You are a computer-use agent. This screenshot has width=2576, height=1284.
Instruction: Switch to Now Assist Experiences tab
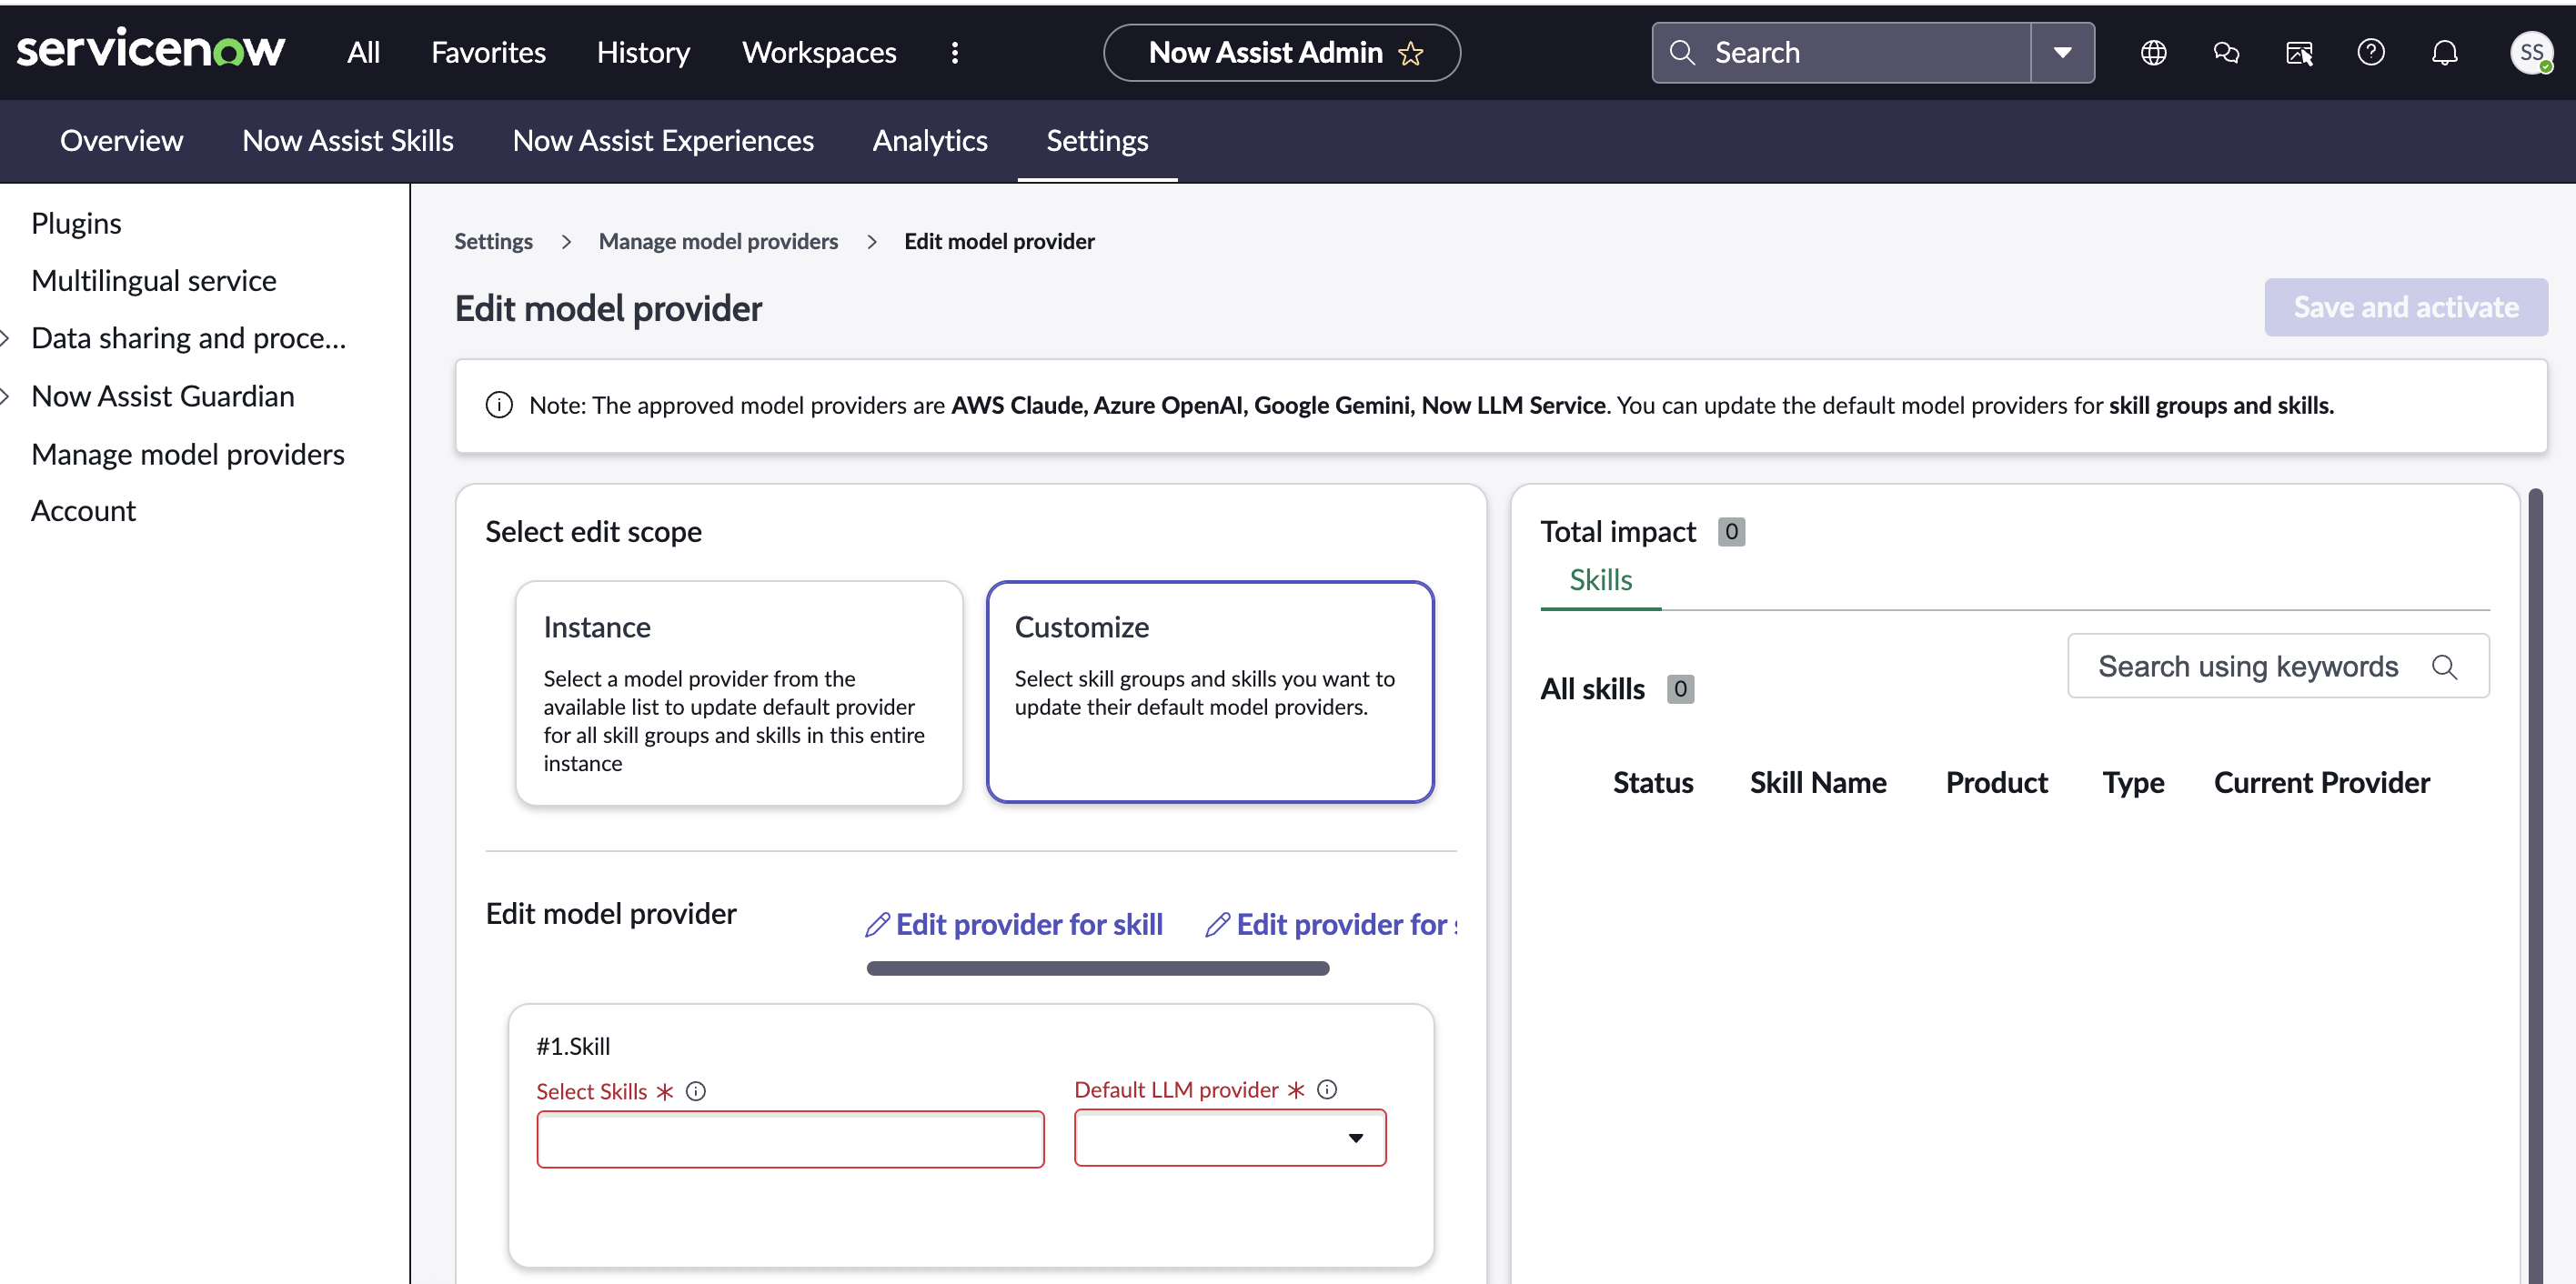[663, 141]
